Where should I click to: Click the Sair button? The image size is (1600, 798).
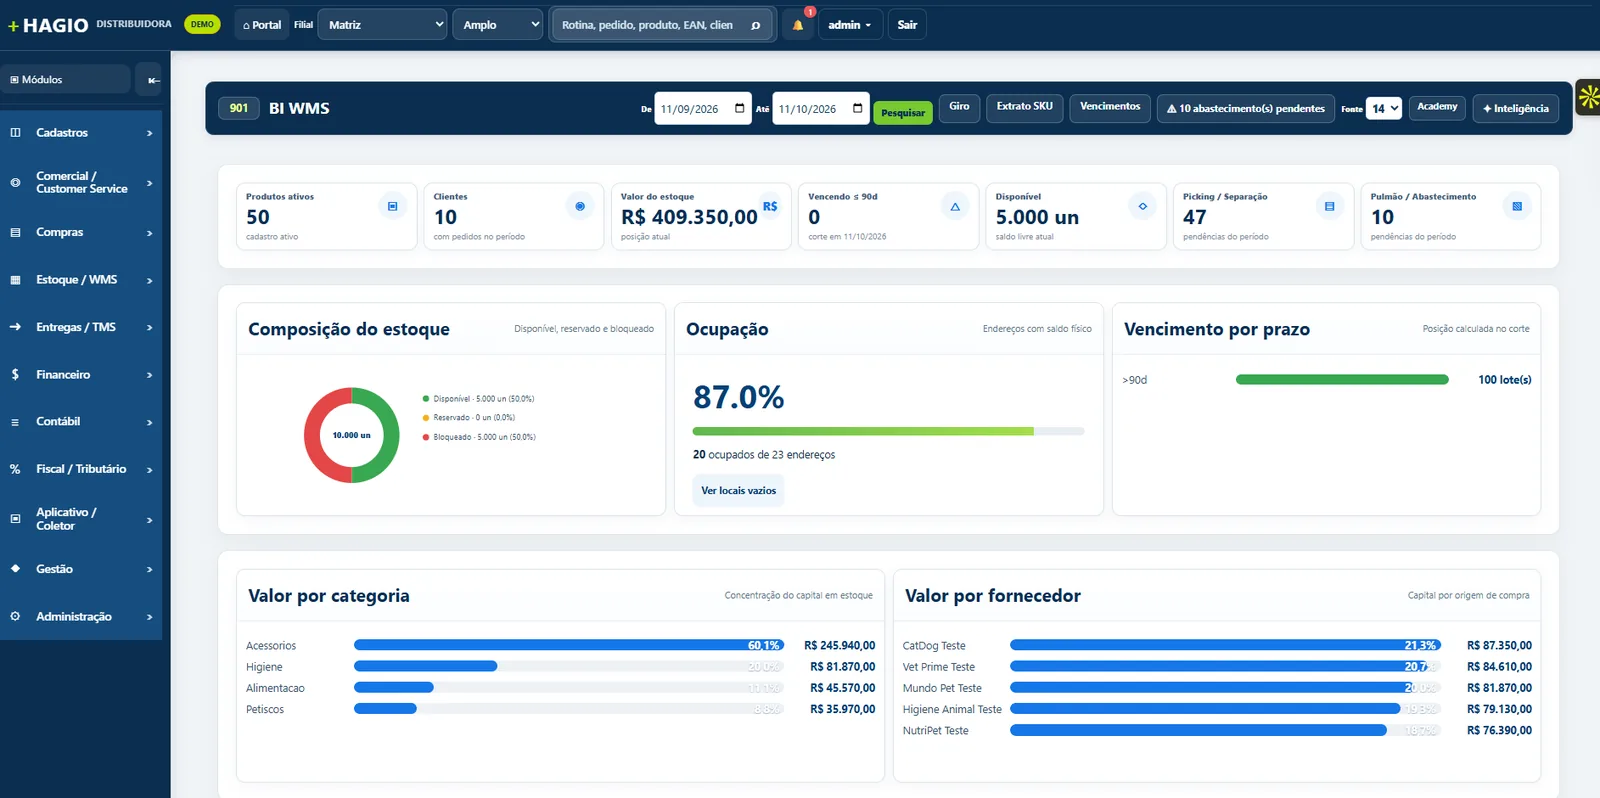point(907,25)
